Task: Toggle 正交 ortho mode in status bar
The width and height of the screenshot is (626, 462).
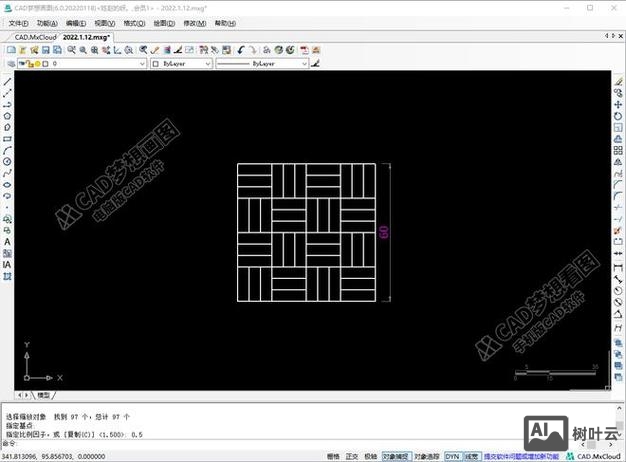Action: click(352, 456)
